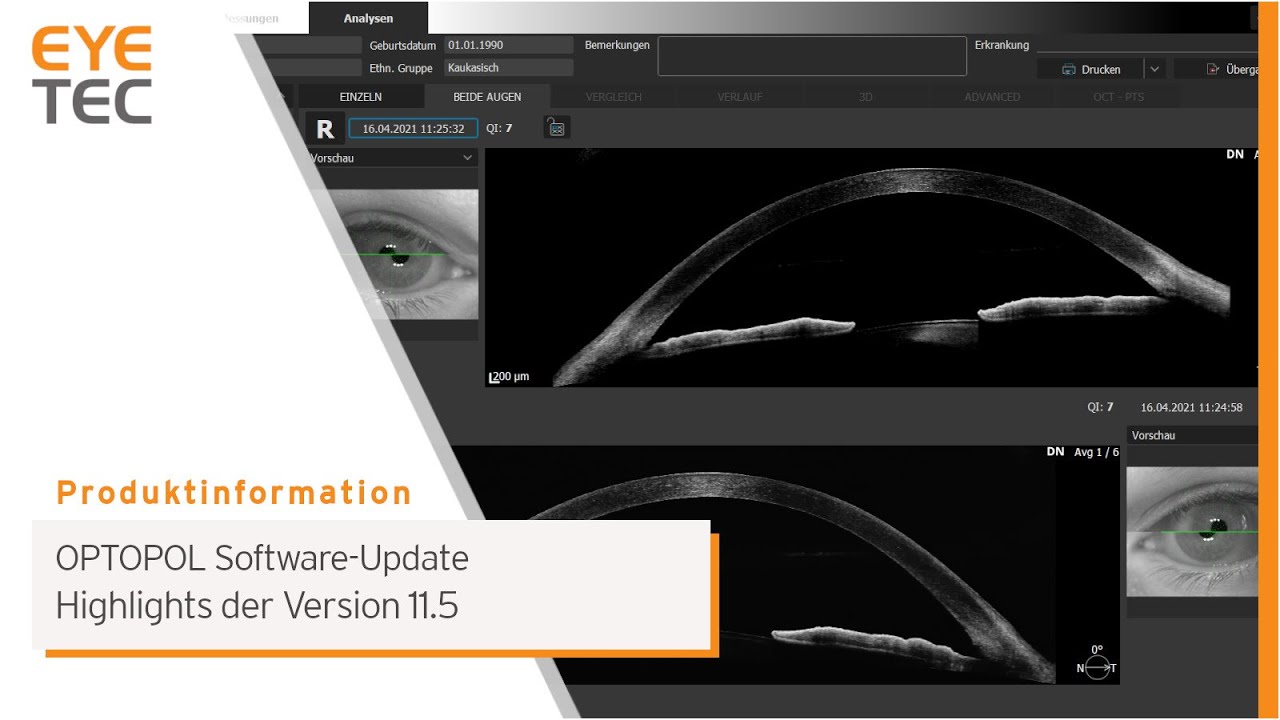Click the Drucken print button
1280x720 pixels.
1090,69
